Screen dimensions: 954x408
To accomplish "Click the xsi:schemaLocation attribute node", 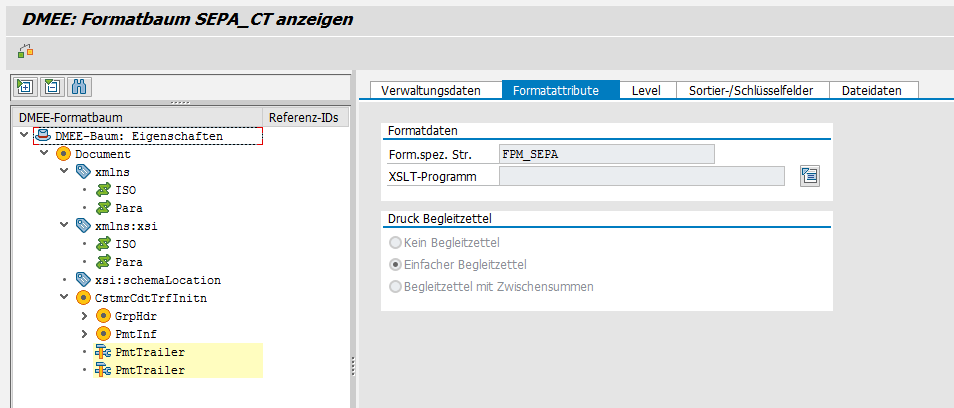I will pos(167,280).
